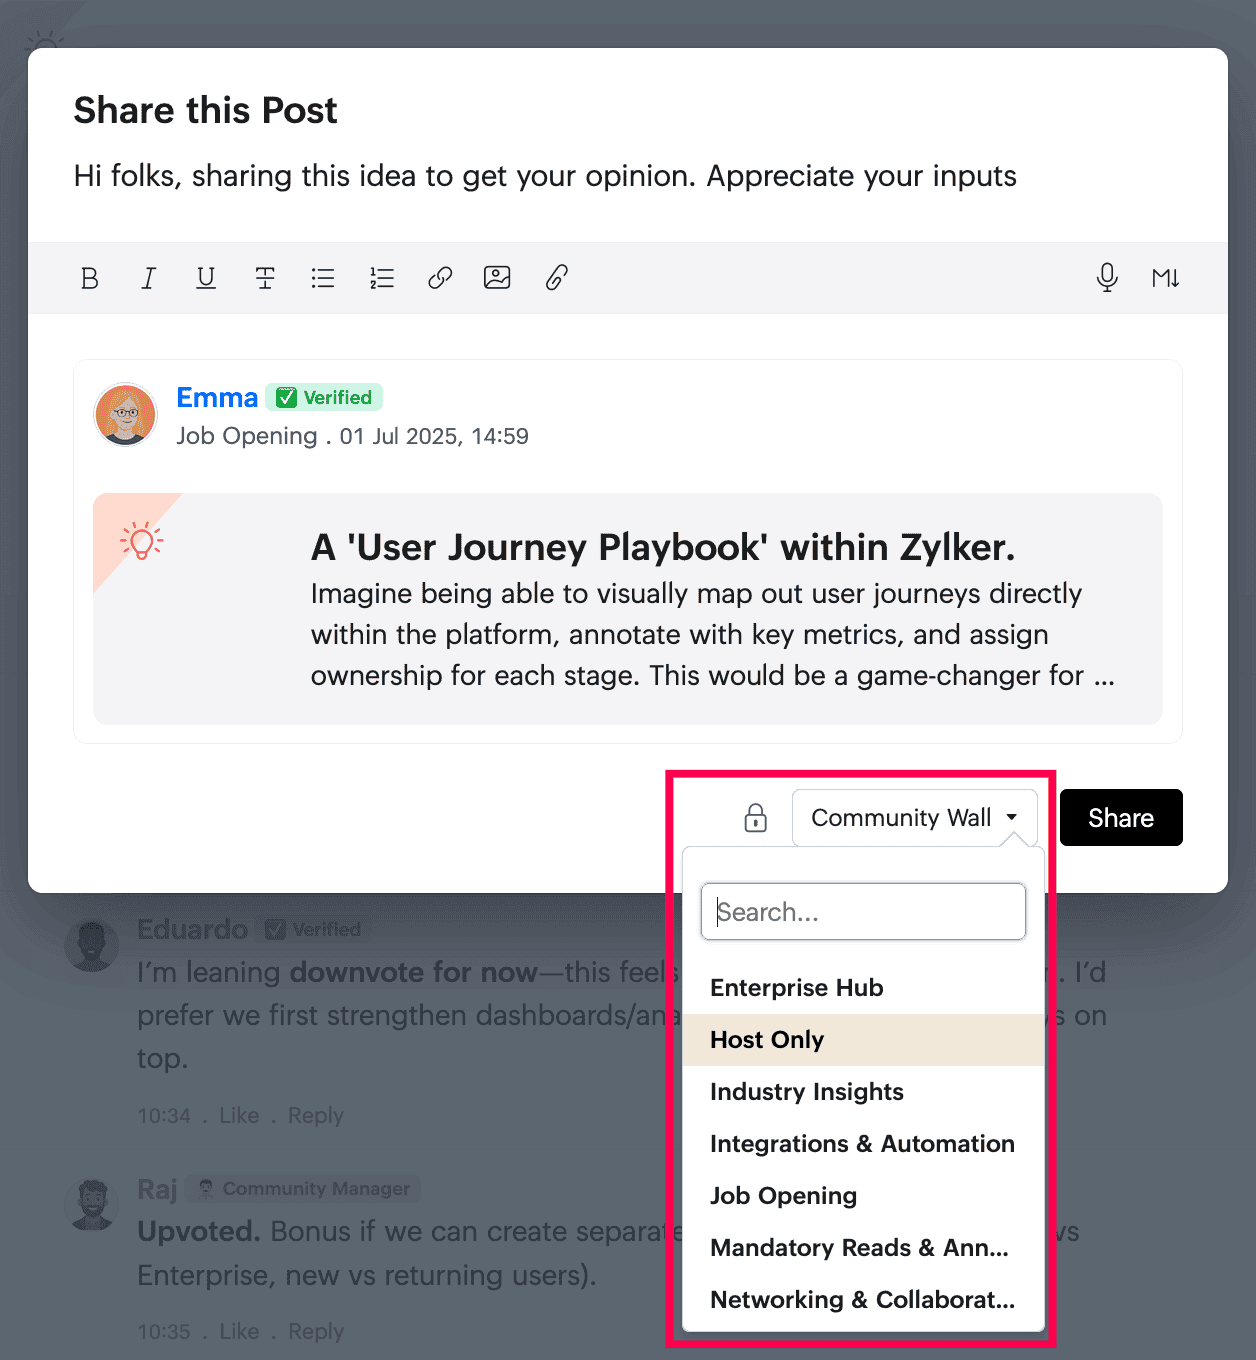
Task: Open Emma's profile name link
Action: [217, 398]
